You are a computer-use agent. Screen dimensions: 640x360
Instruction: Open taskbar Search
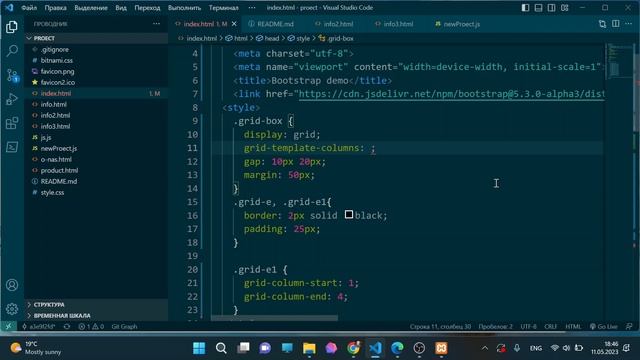(x=221, y=348)
